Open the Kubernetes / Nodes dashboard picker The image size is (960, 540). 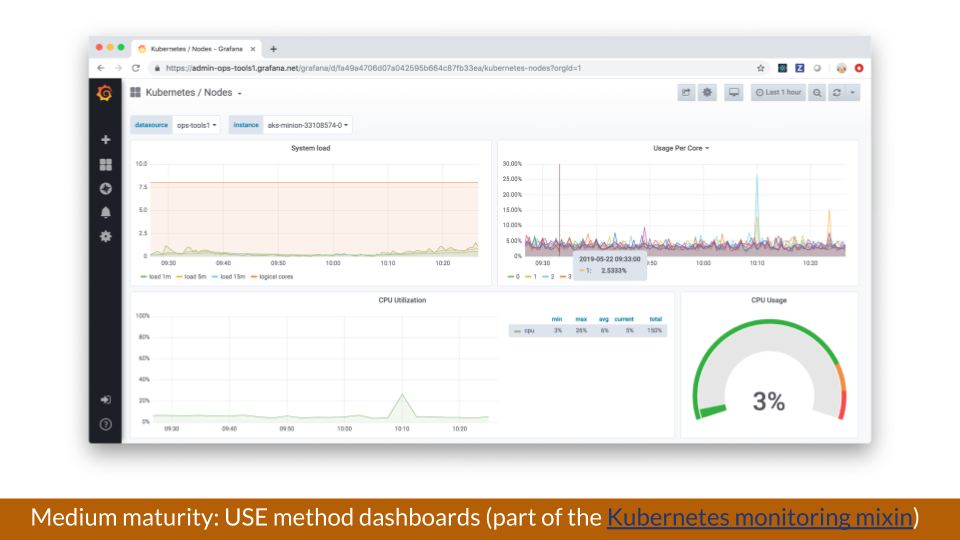coord(187,92)
